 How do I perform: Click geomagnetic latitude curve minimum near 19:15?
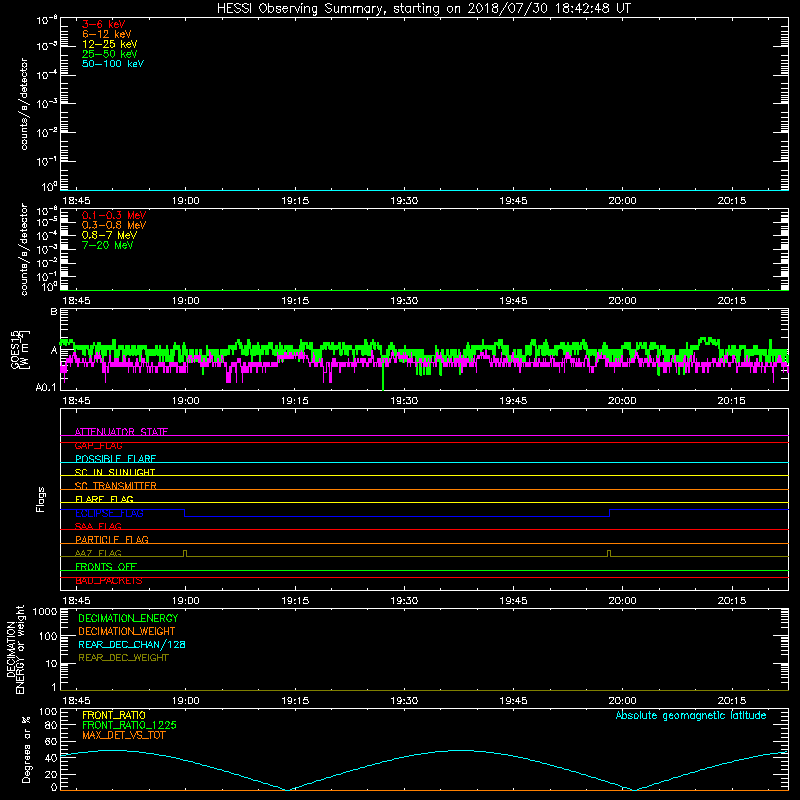click(287, 790)
